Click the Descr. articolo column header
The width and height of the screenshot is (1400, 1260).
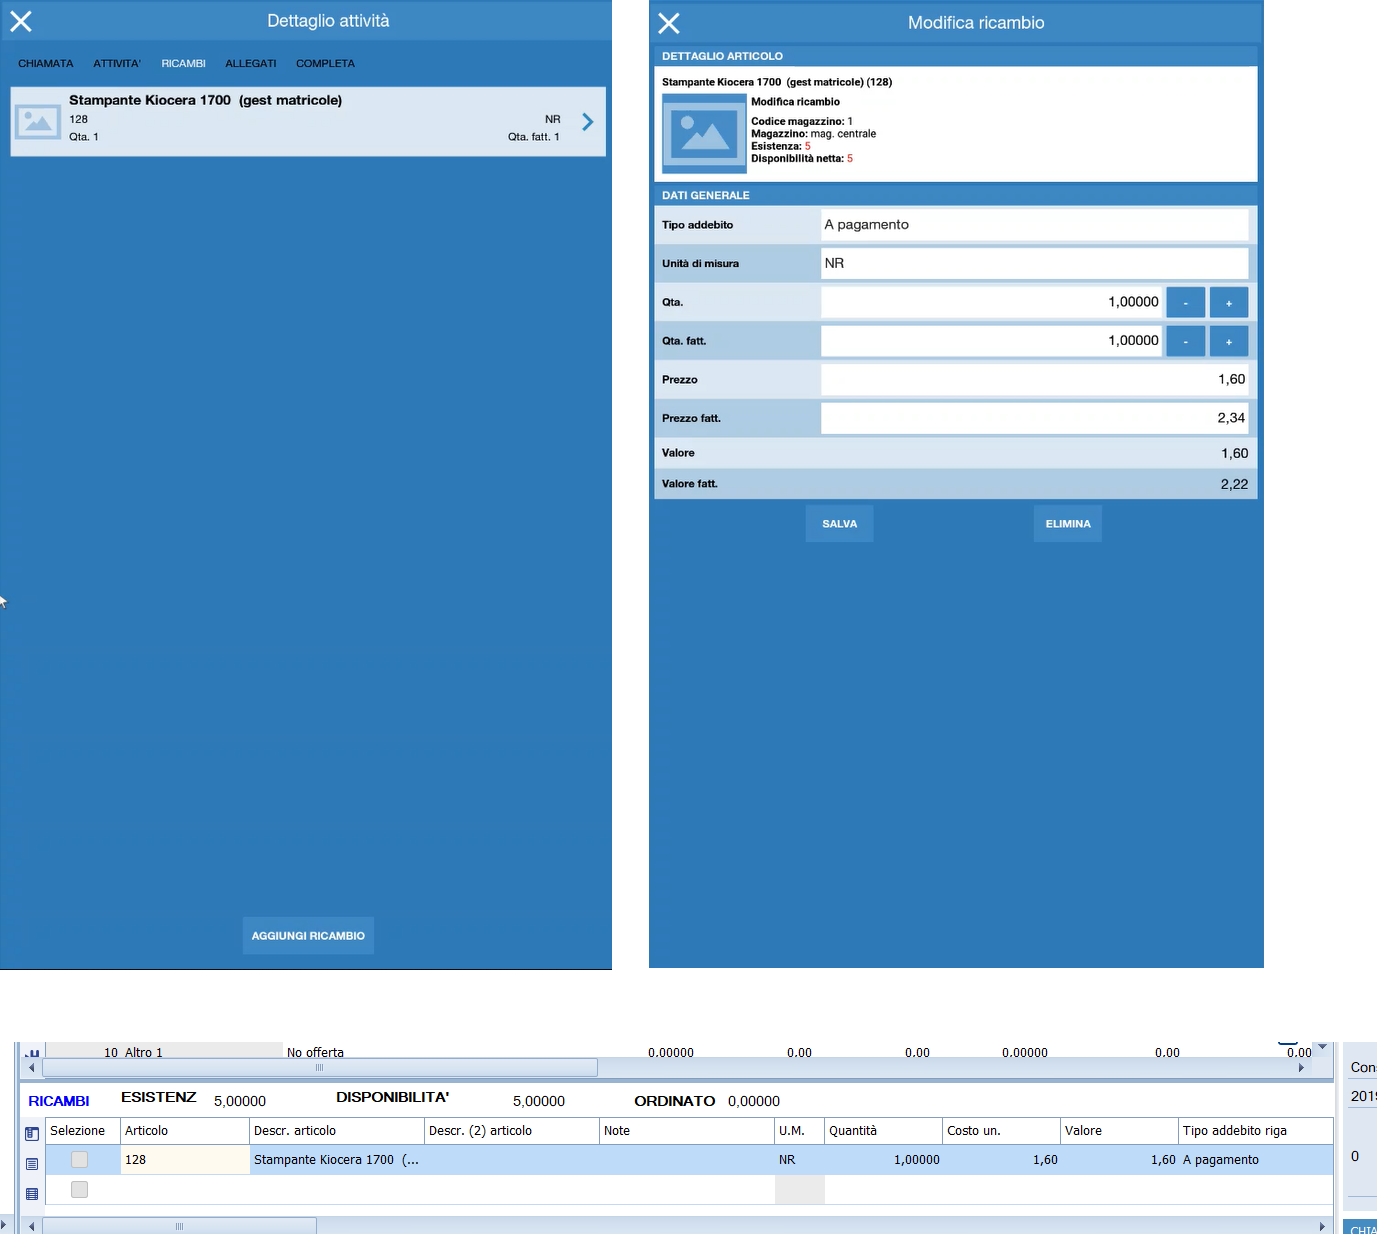(337, 1131)
